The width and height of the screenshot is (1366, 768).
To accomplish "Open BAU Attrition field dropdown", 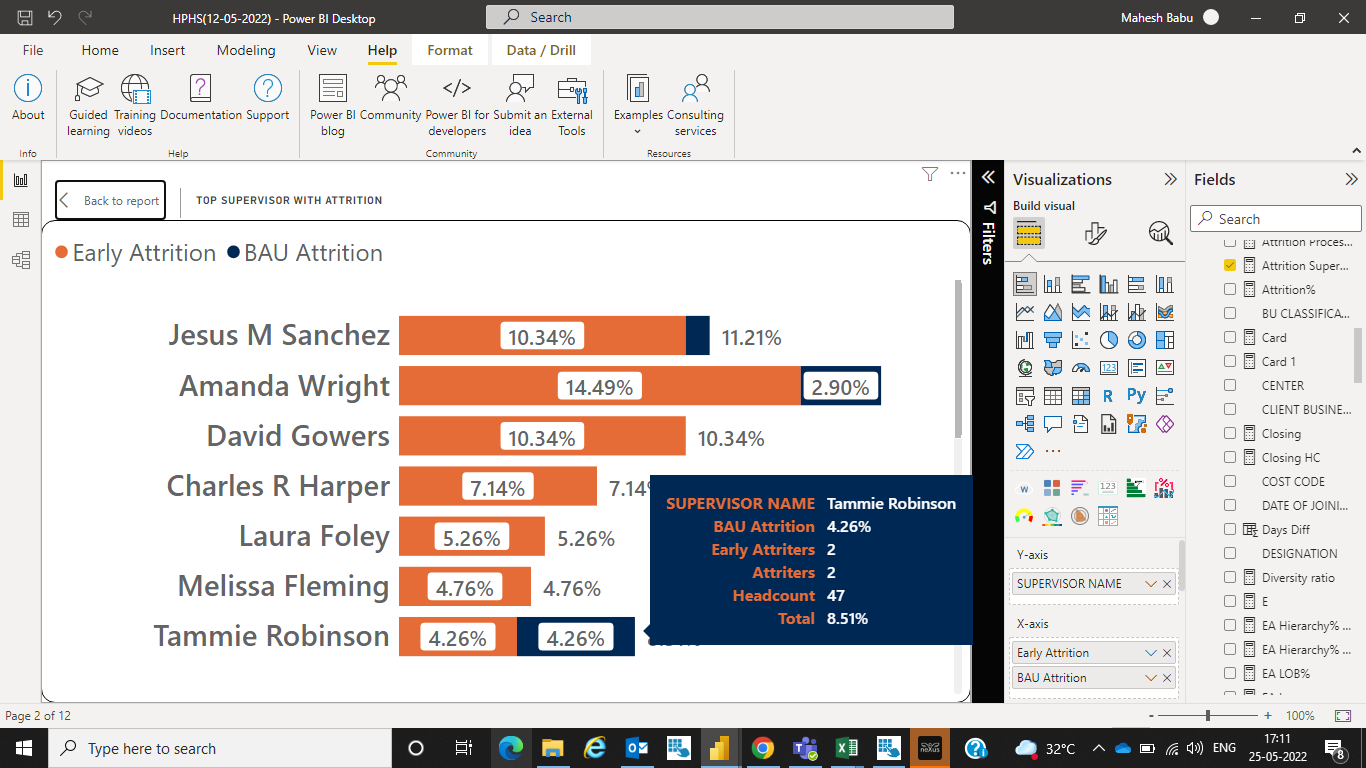I will 1150,678.
